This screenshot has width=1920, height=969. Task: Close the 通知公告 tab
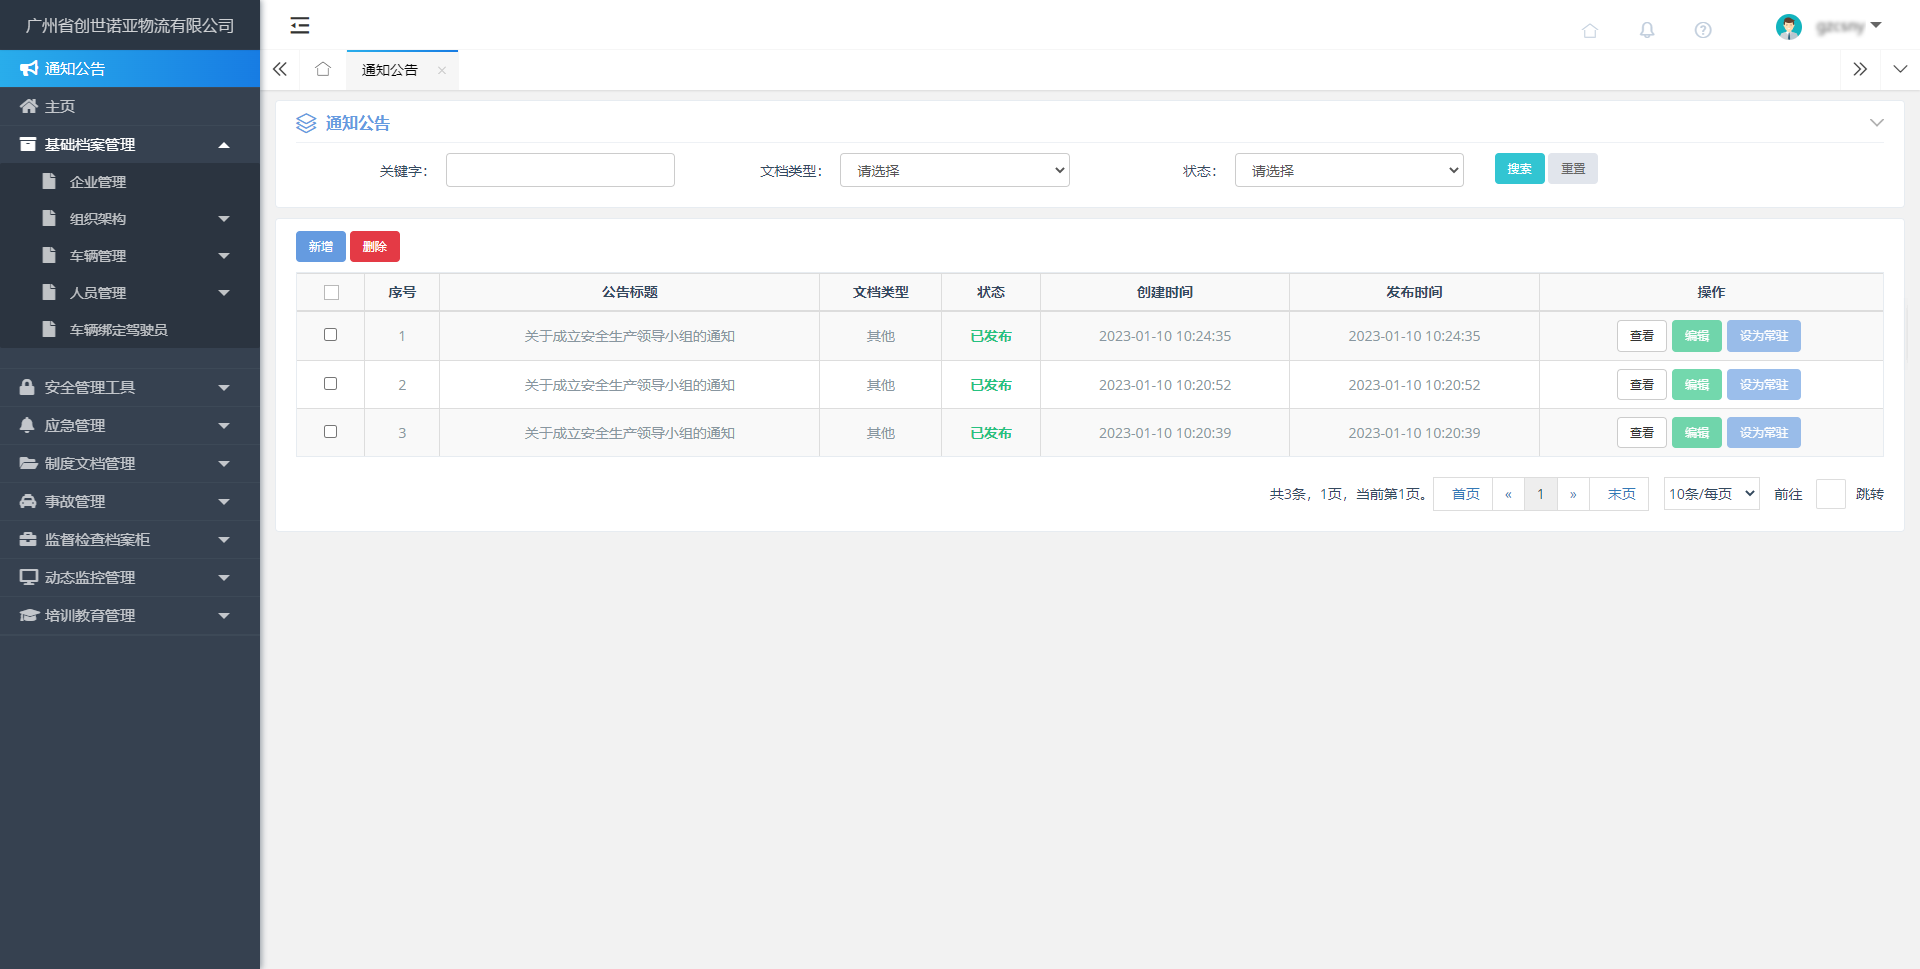click(x=441, y=70)
